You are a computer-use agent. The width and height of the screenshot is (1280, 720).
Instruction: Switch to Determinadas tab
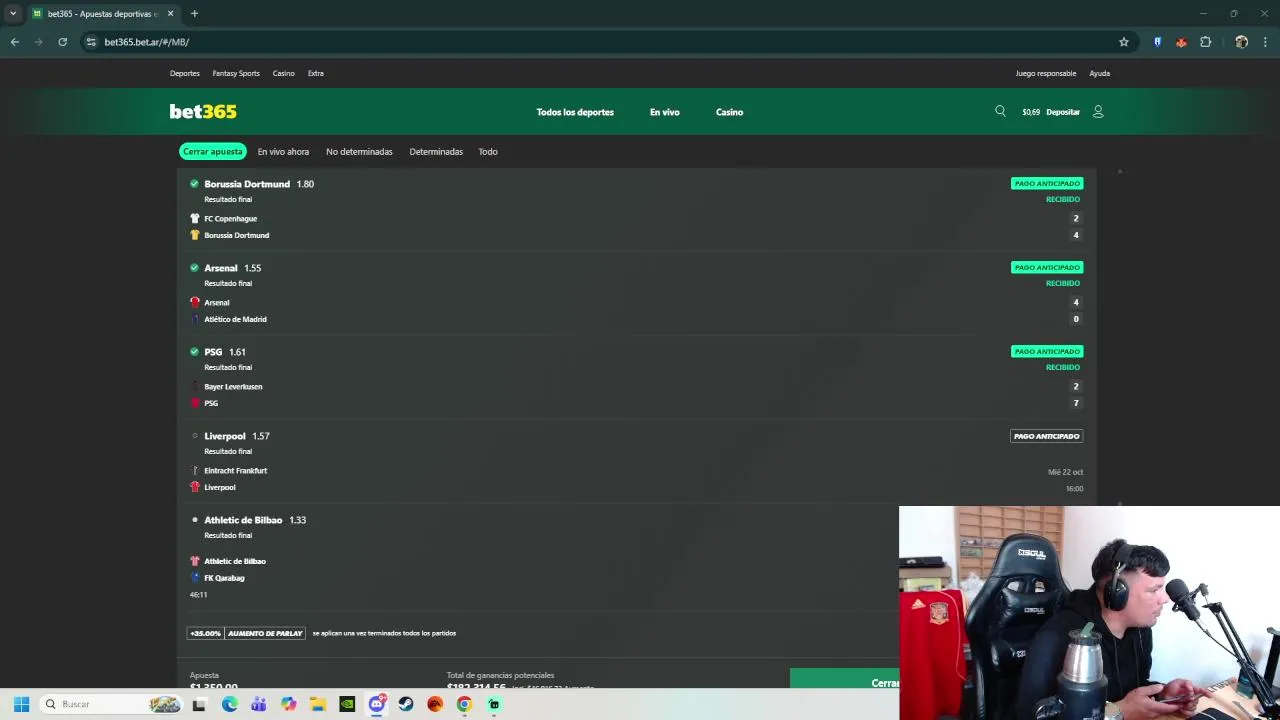tap(436, 152)
